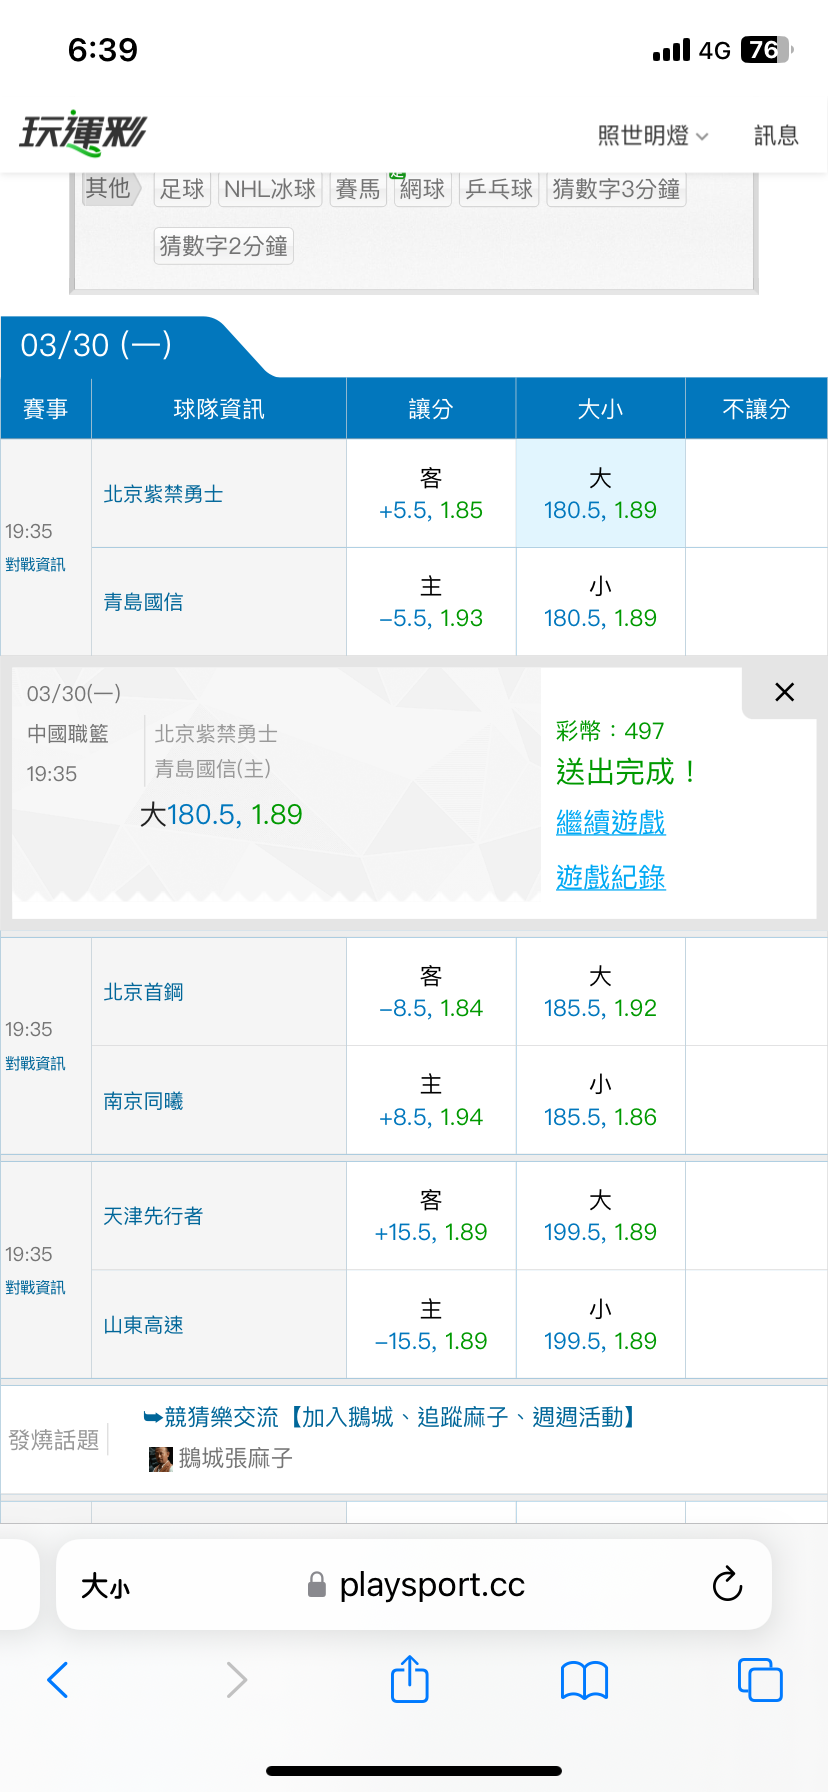Viewport: 828px width, 1792px height.
Task: Choose the 猜數字3分鐘 game tab
Action: 616,189
